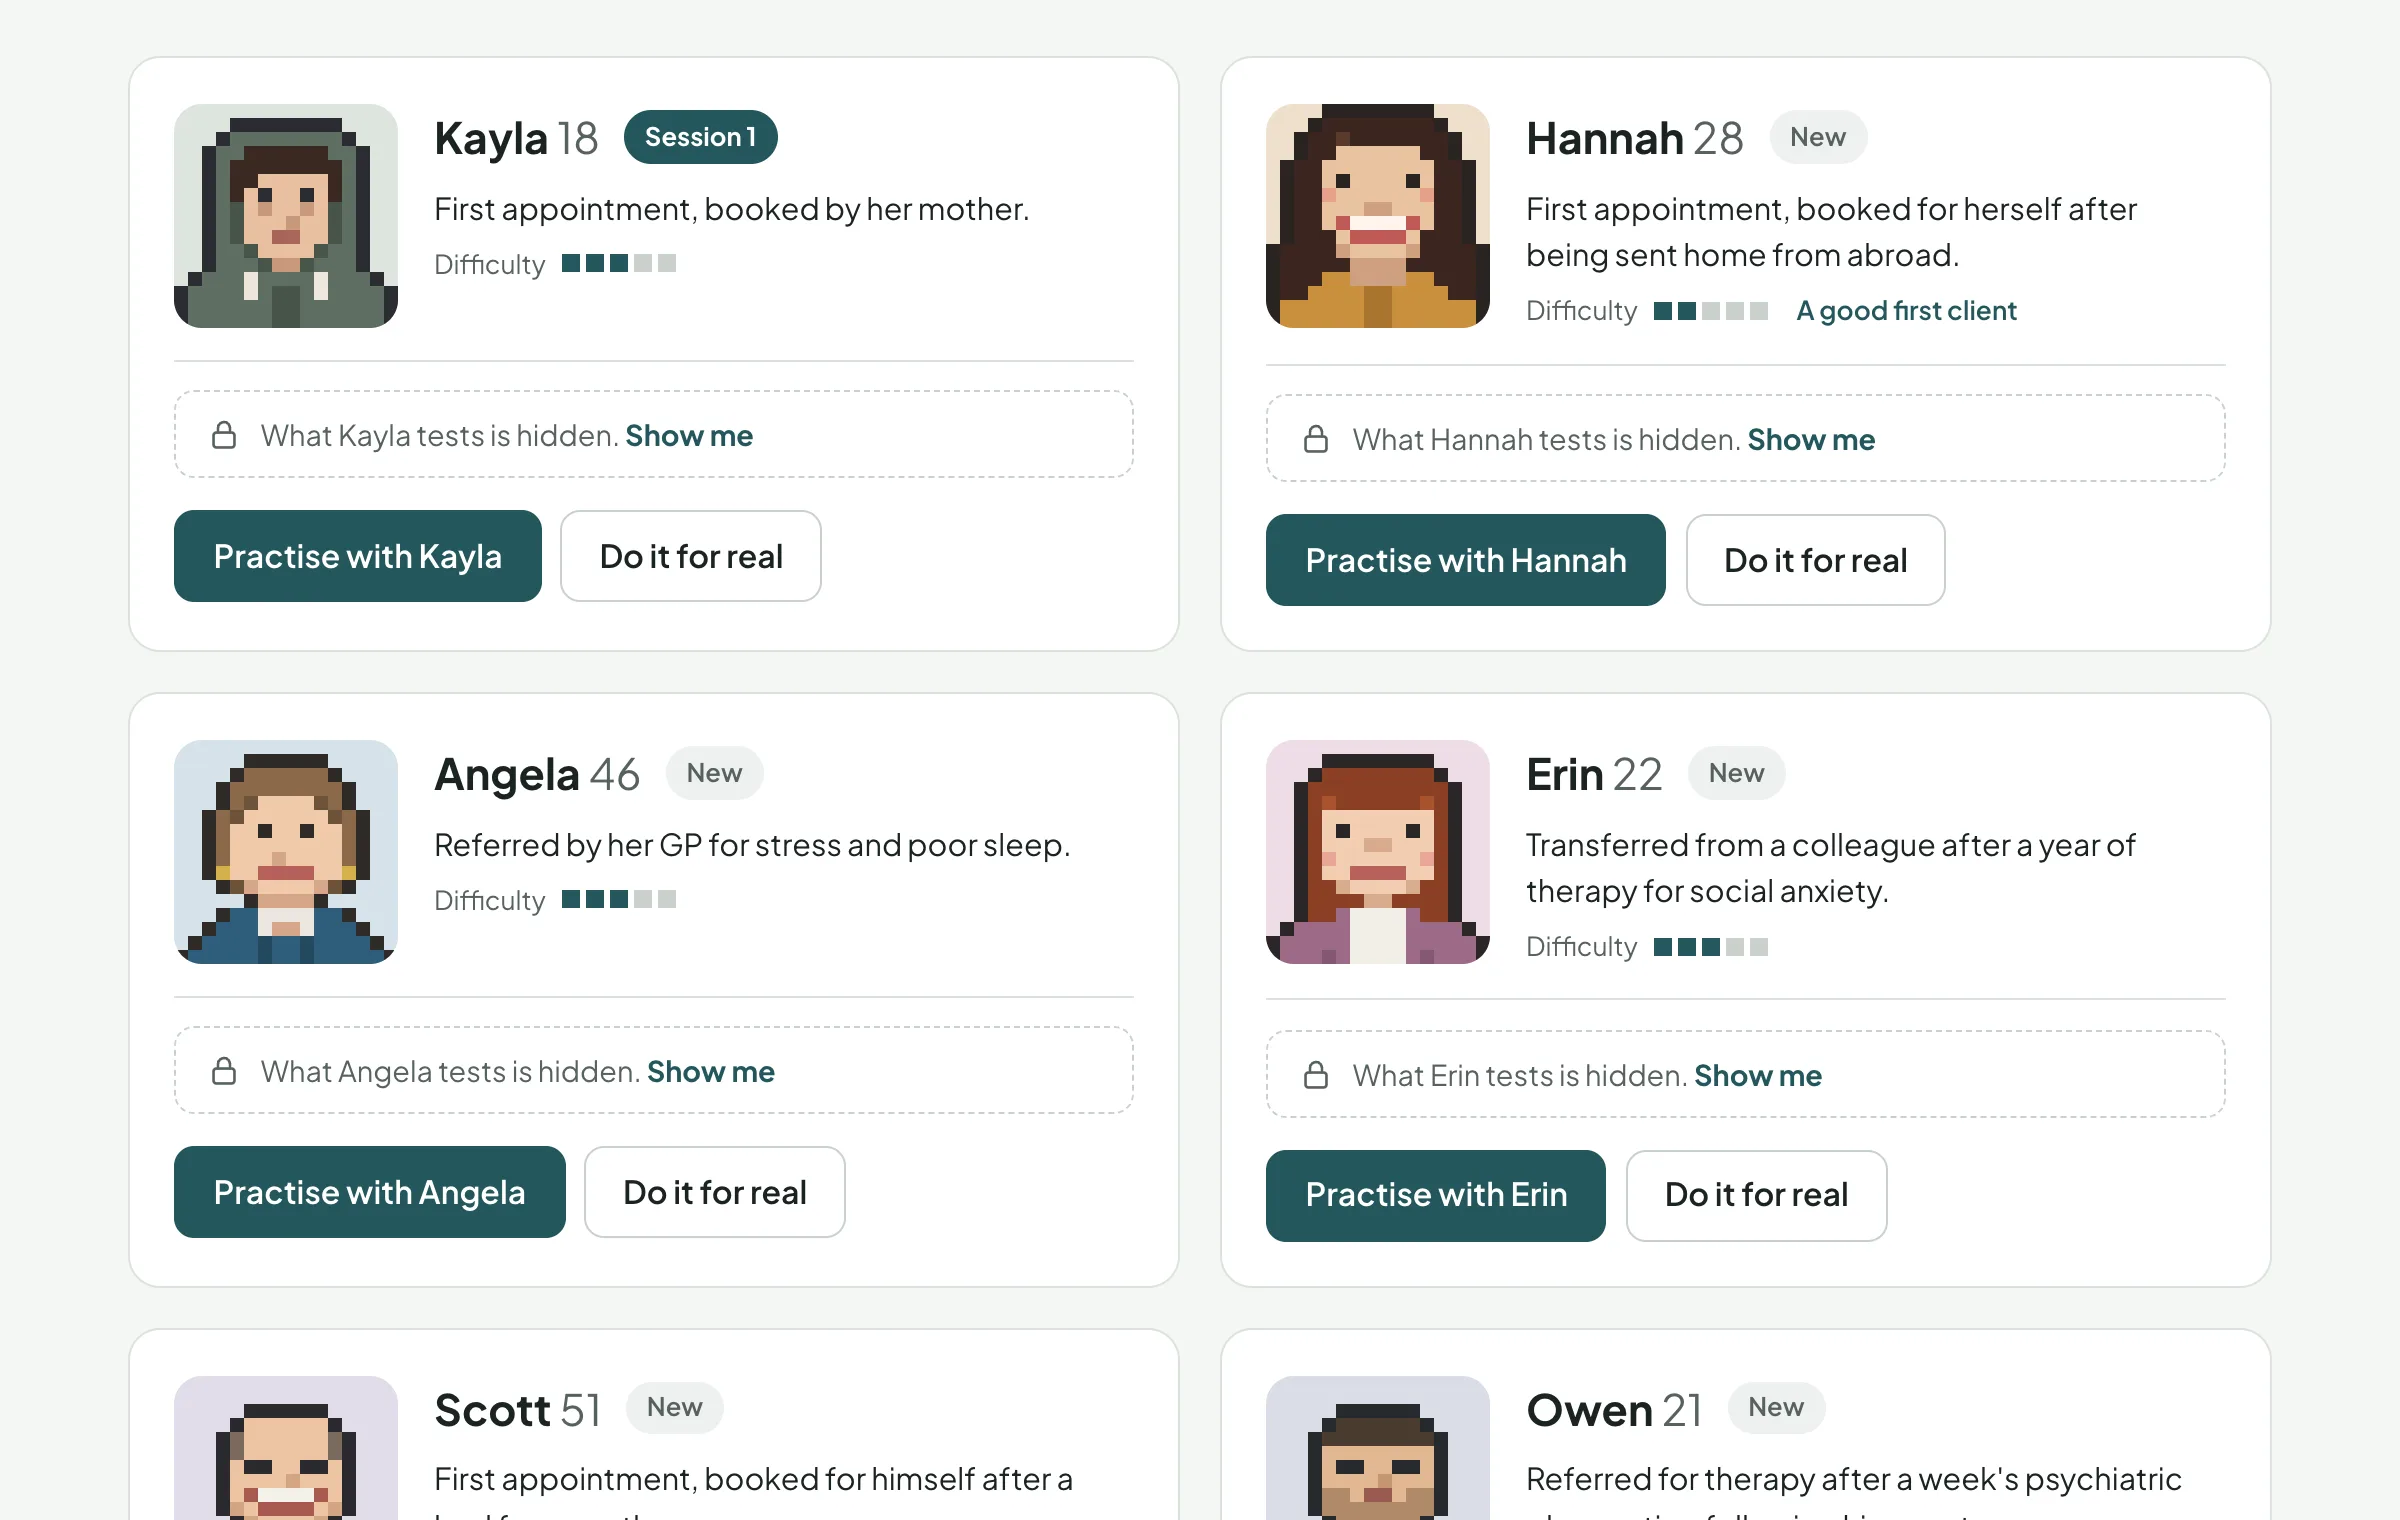
Task: Open Angela's pixel avatar
Action: pyautogui.click(x=286, y=852)
